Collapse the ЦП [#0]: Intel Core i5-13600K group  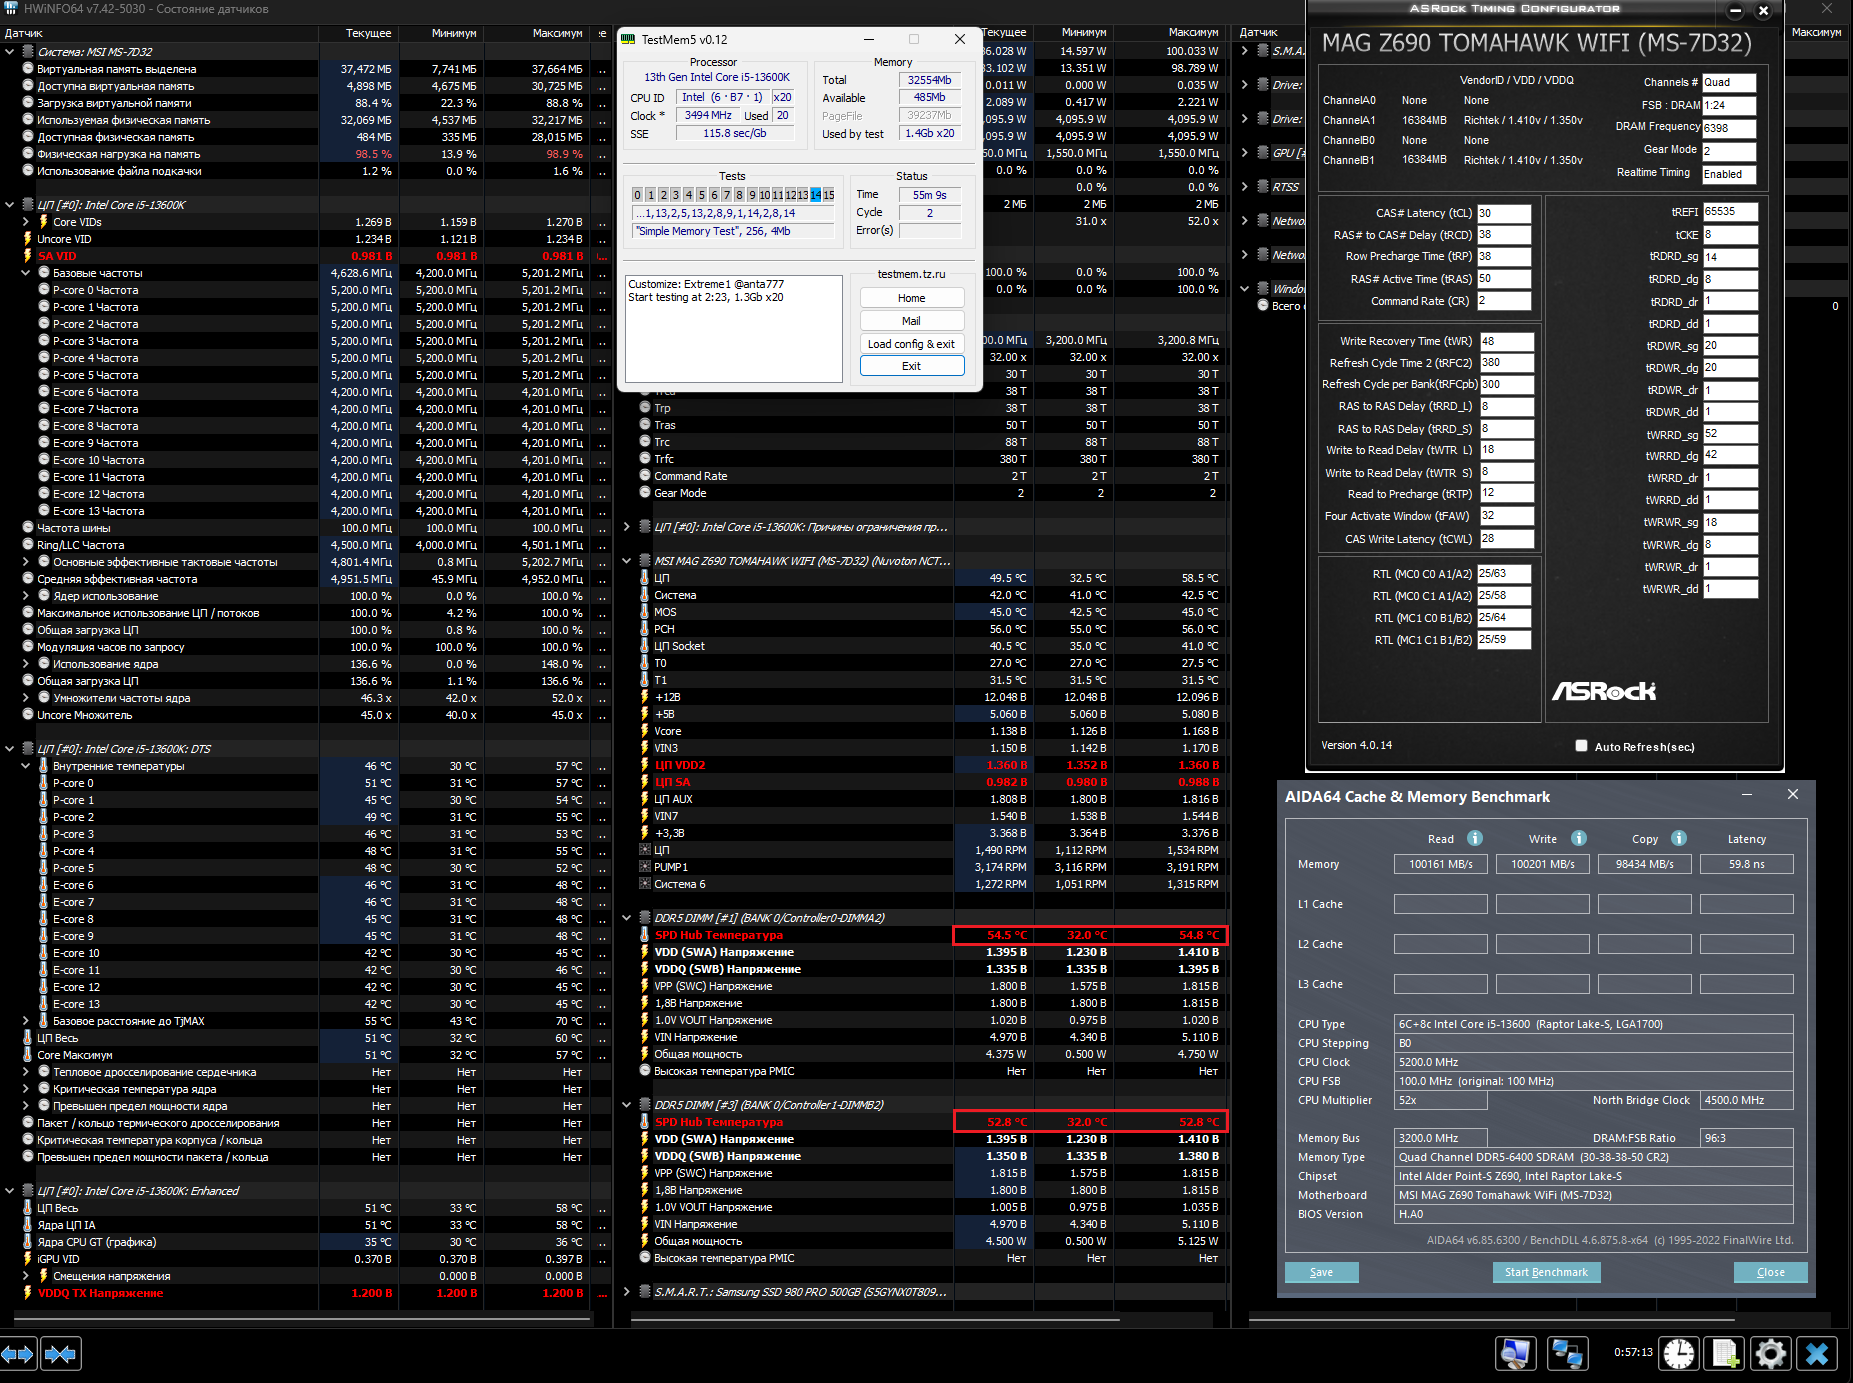[9, 205]
